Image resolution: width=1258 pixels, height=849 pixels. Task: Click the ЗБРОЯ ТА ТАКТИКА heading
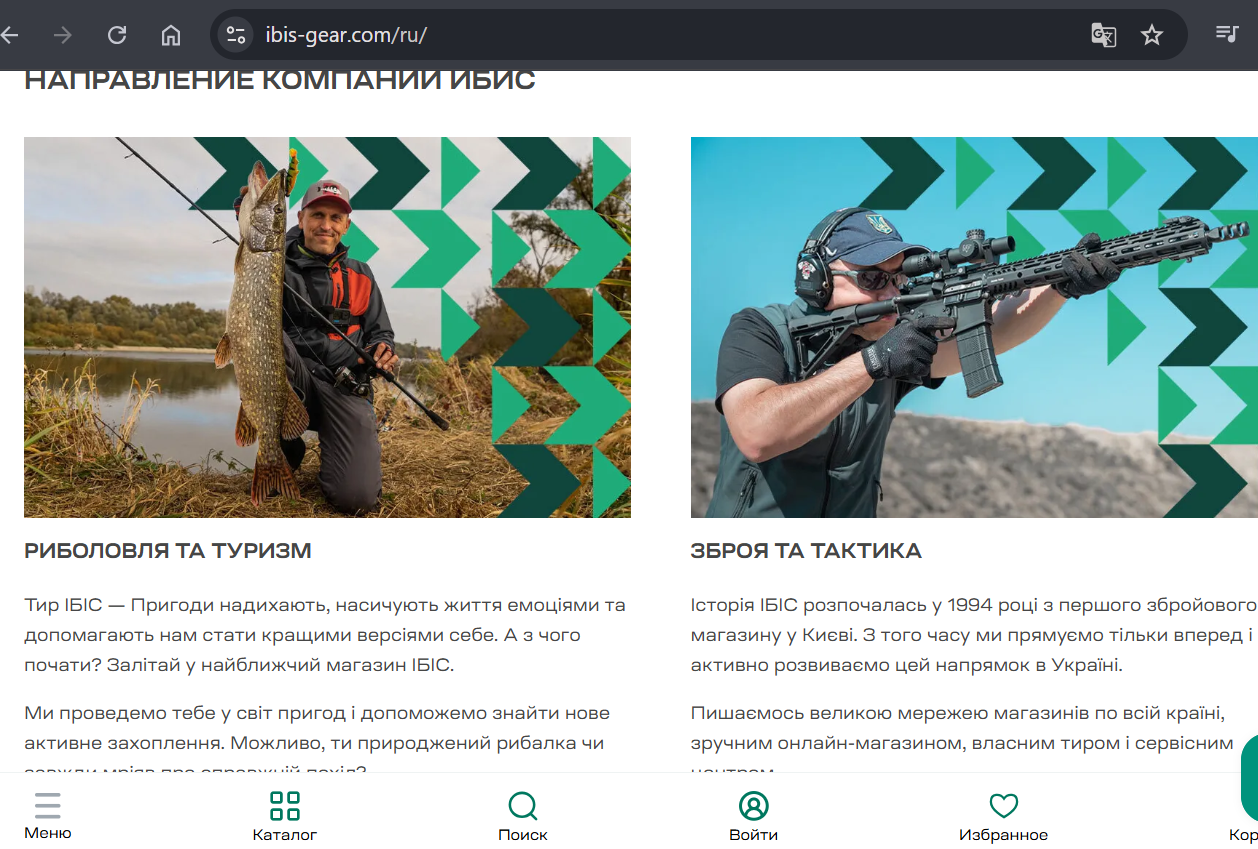tap(806, 551)
